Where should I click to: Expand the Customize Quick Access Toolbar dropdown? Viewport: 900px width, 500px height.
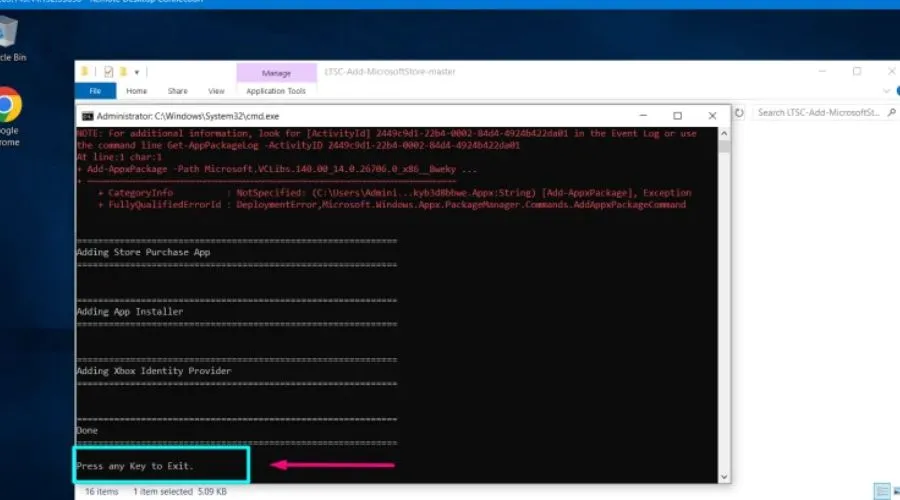coord(136,72)
